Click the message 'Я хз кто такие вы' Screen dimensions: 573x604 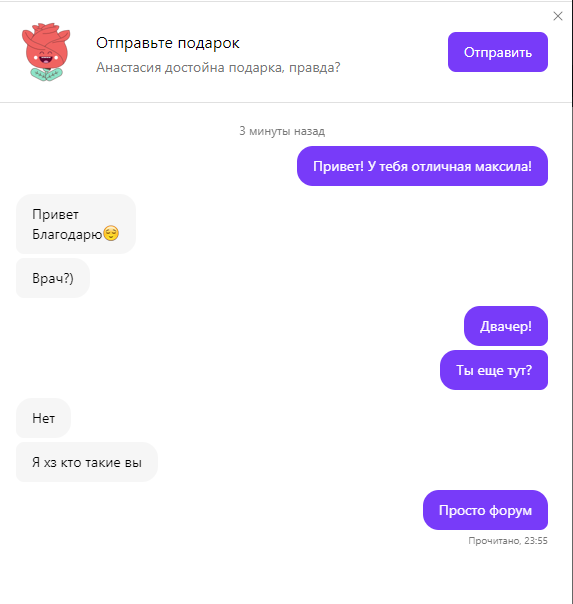tap(87, 462)
